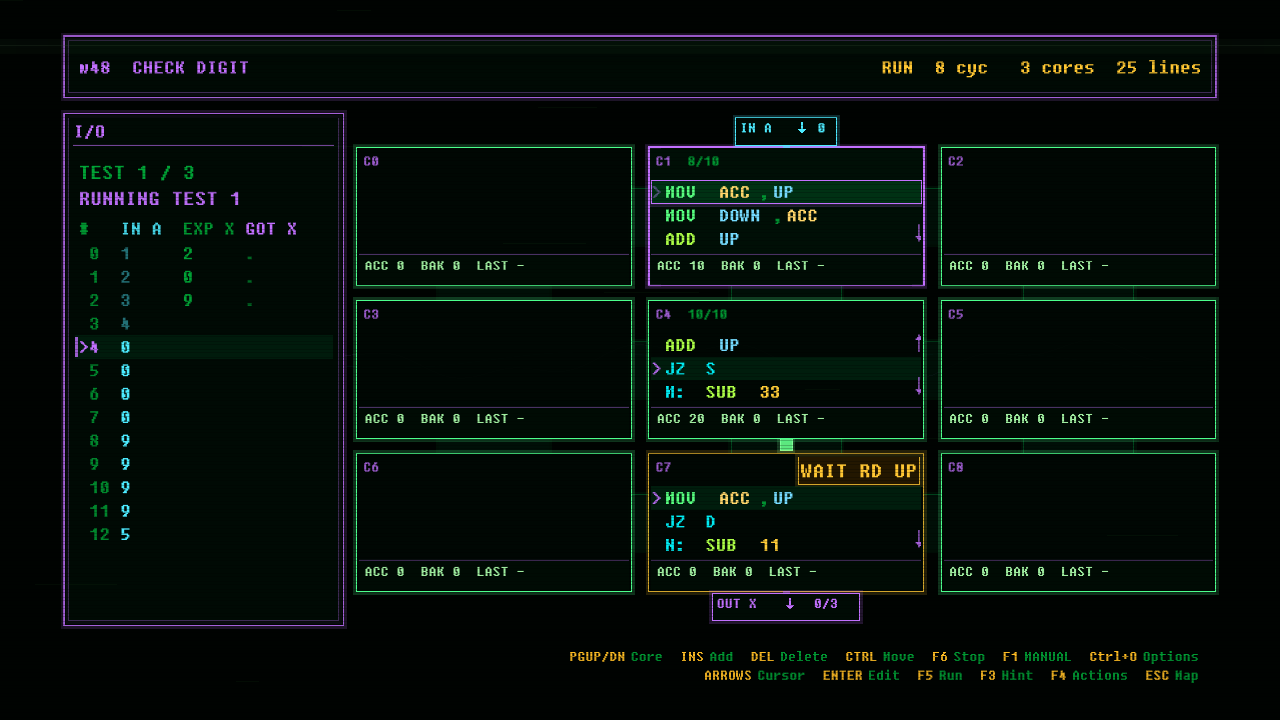Select the N: SUB 33 line in C4

point(786,392)
